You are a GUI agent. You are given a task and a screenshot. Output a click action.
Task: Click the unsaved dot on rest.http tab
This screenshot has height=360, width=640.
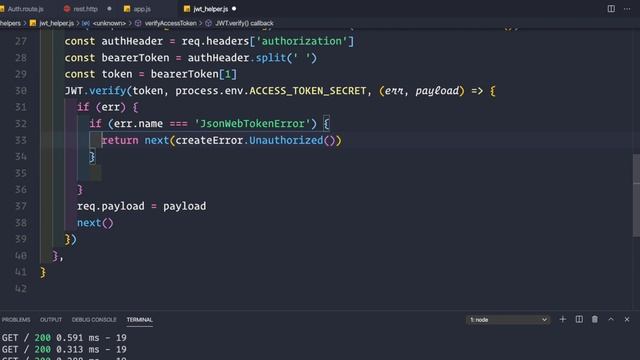109,9
